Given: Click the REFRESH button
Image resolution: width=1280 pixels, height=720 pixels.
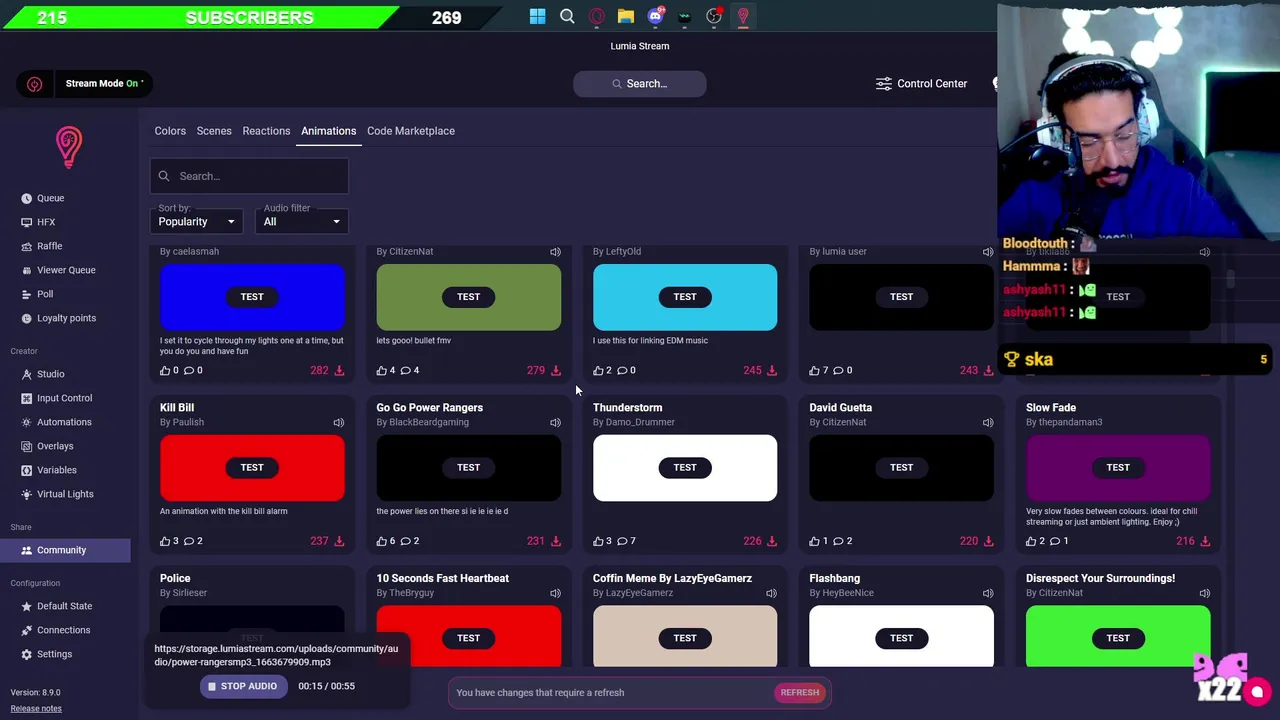Looking at the screenshot, I should (800, 692).
